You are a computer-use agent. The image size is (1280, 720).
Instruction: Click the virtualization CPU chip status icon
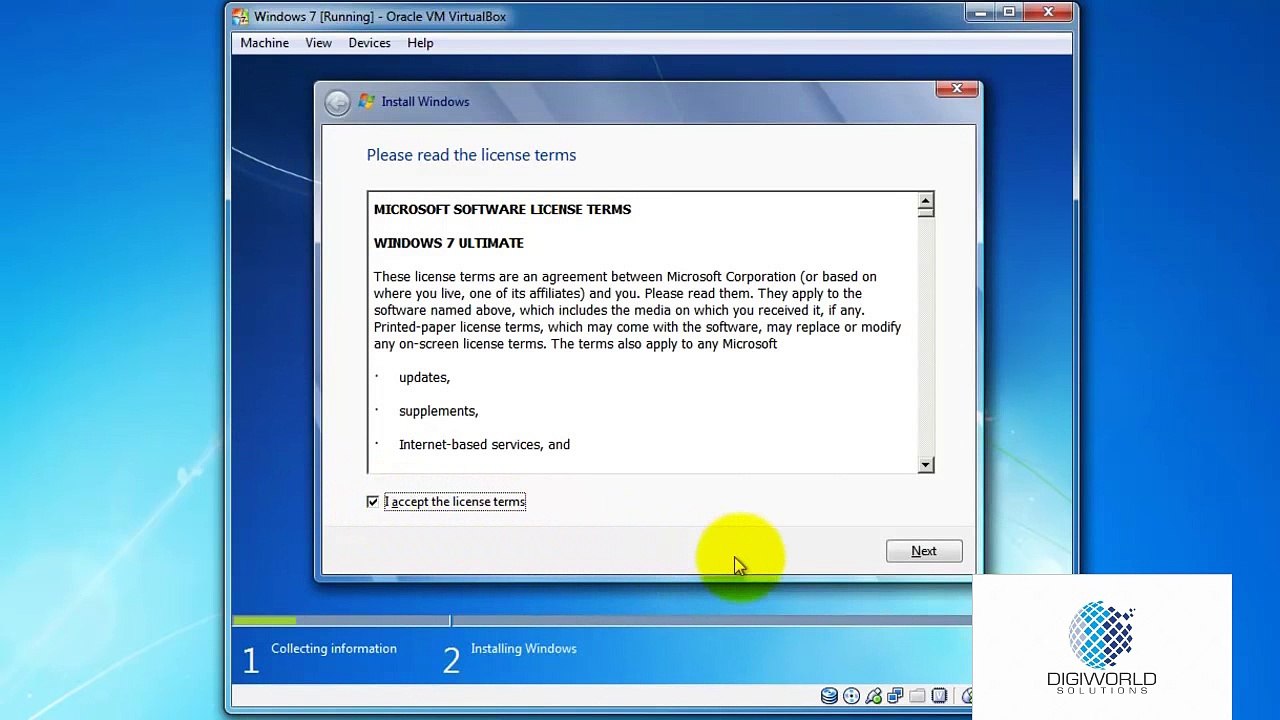point(939,696)
